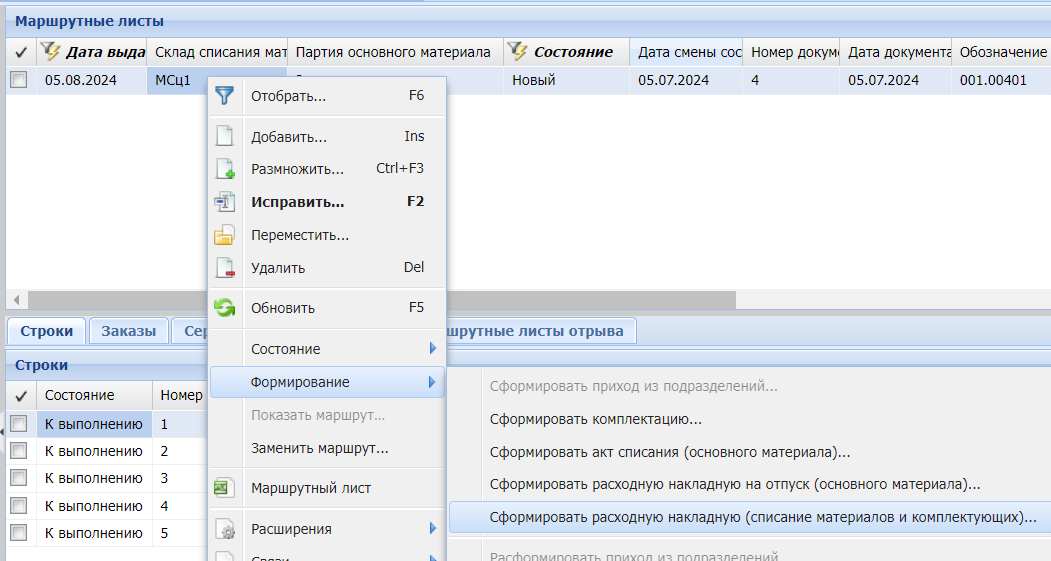Tick the checkbox for Строки row 1
This screenshot has width=1051, height=561.
pos(18,424)
